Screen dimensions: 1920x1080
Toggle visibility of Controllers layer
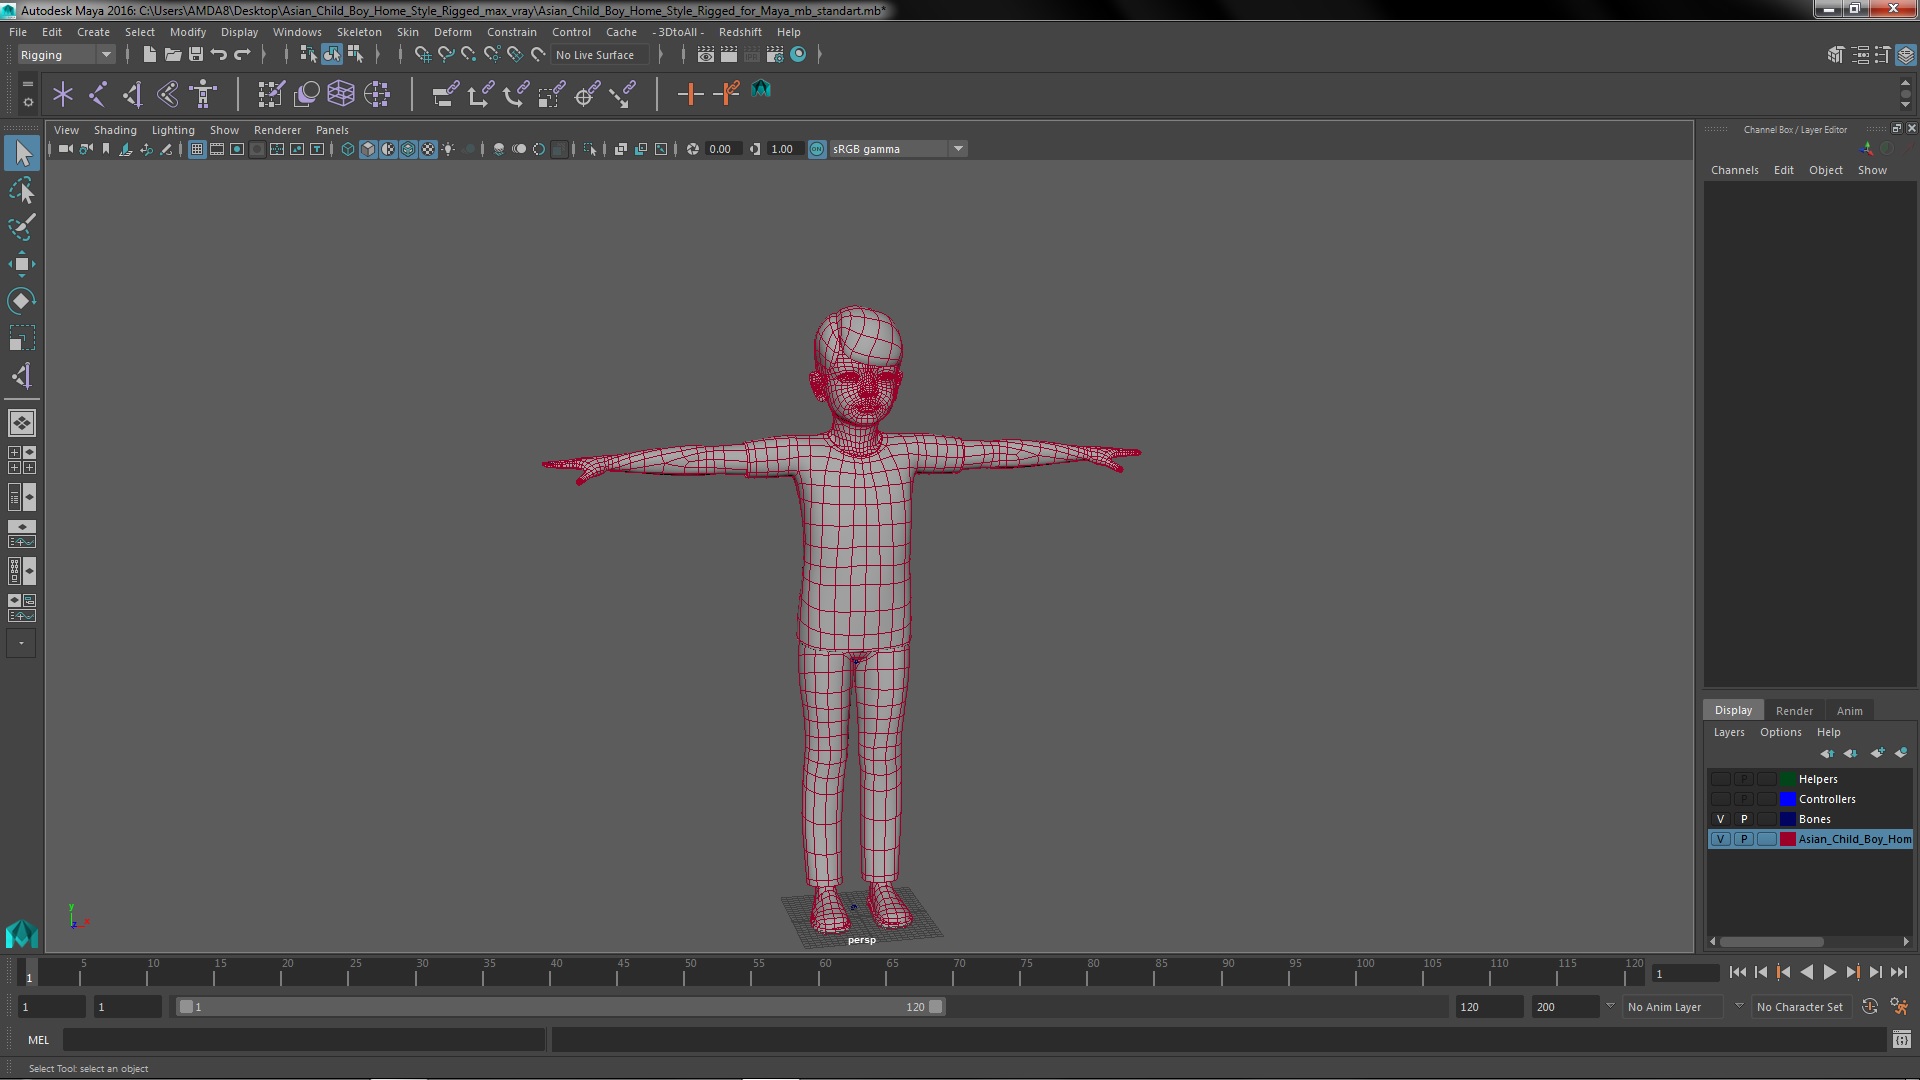[1720, 799]
